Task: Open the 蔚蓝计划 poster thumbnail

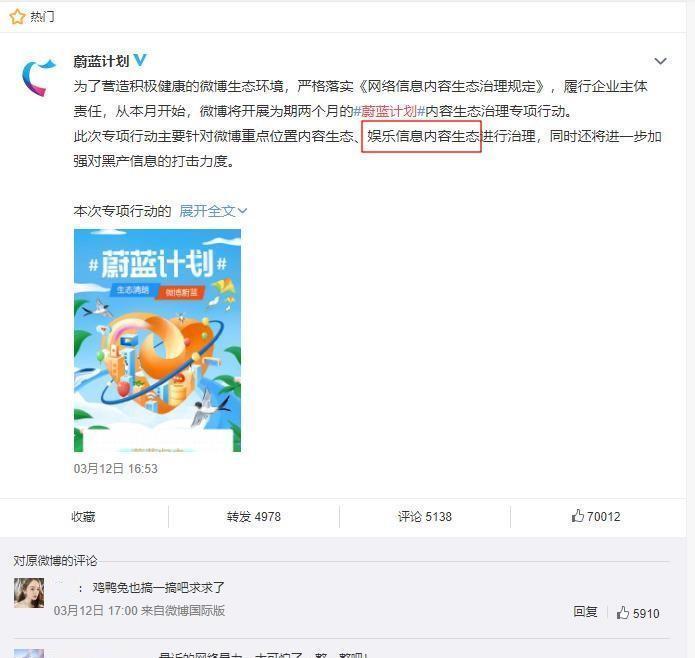Action: (157, 340)
